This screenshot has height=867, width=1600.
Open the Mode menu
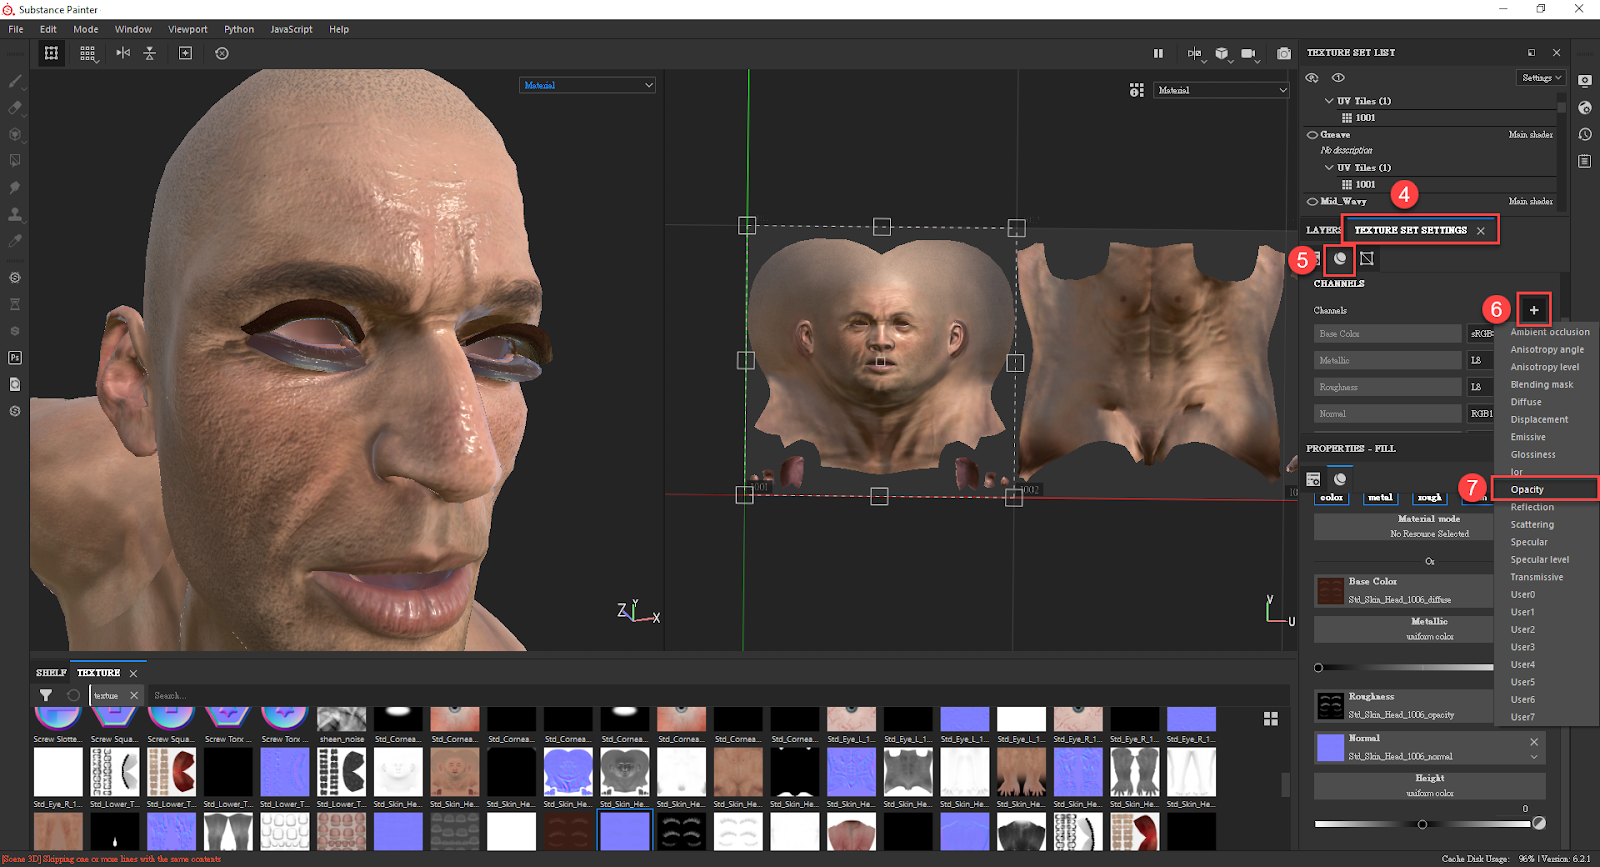coord(86,29)
